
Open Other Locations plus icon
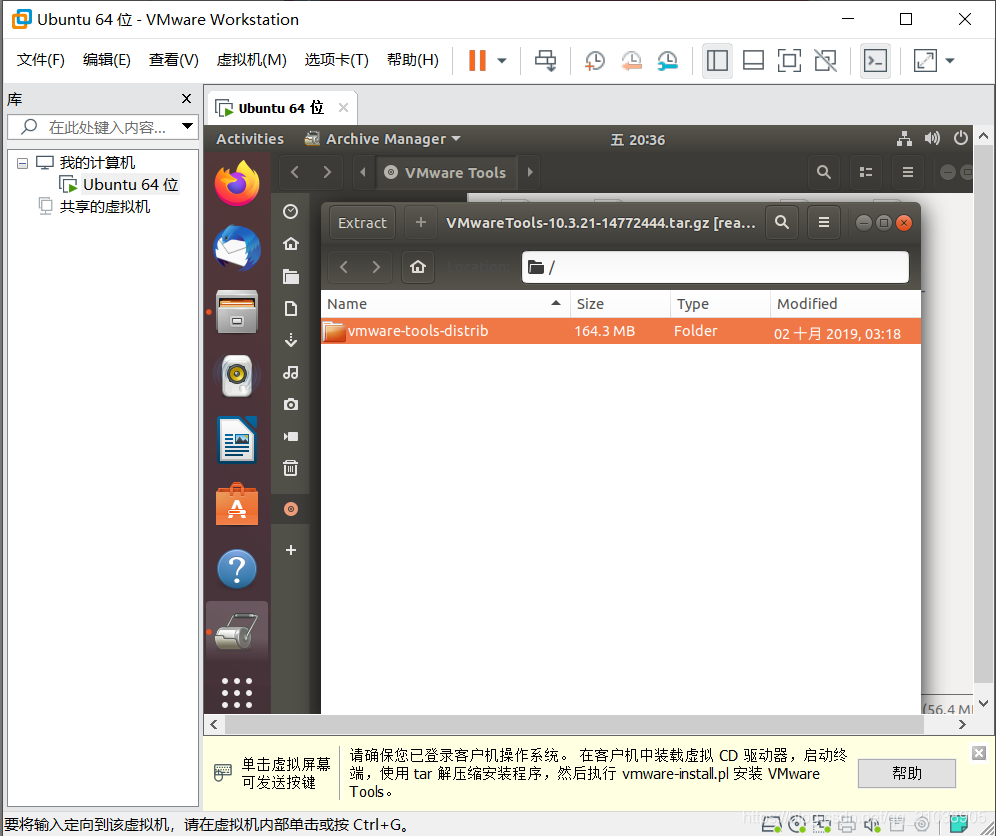point(290,550)
